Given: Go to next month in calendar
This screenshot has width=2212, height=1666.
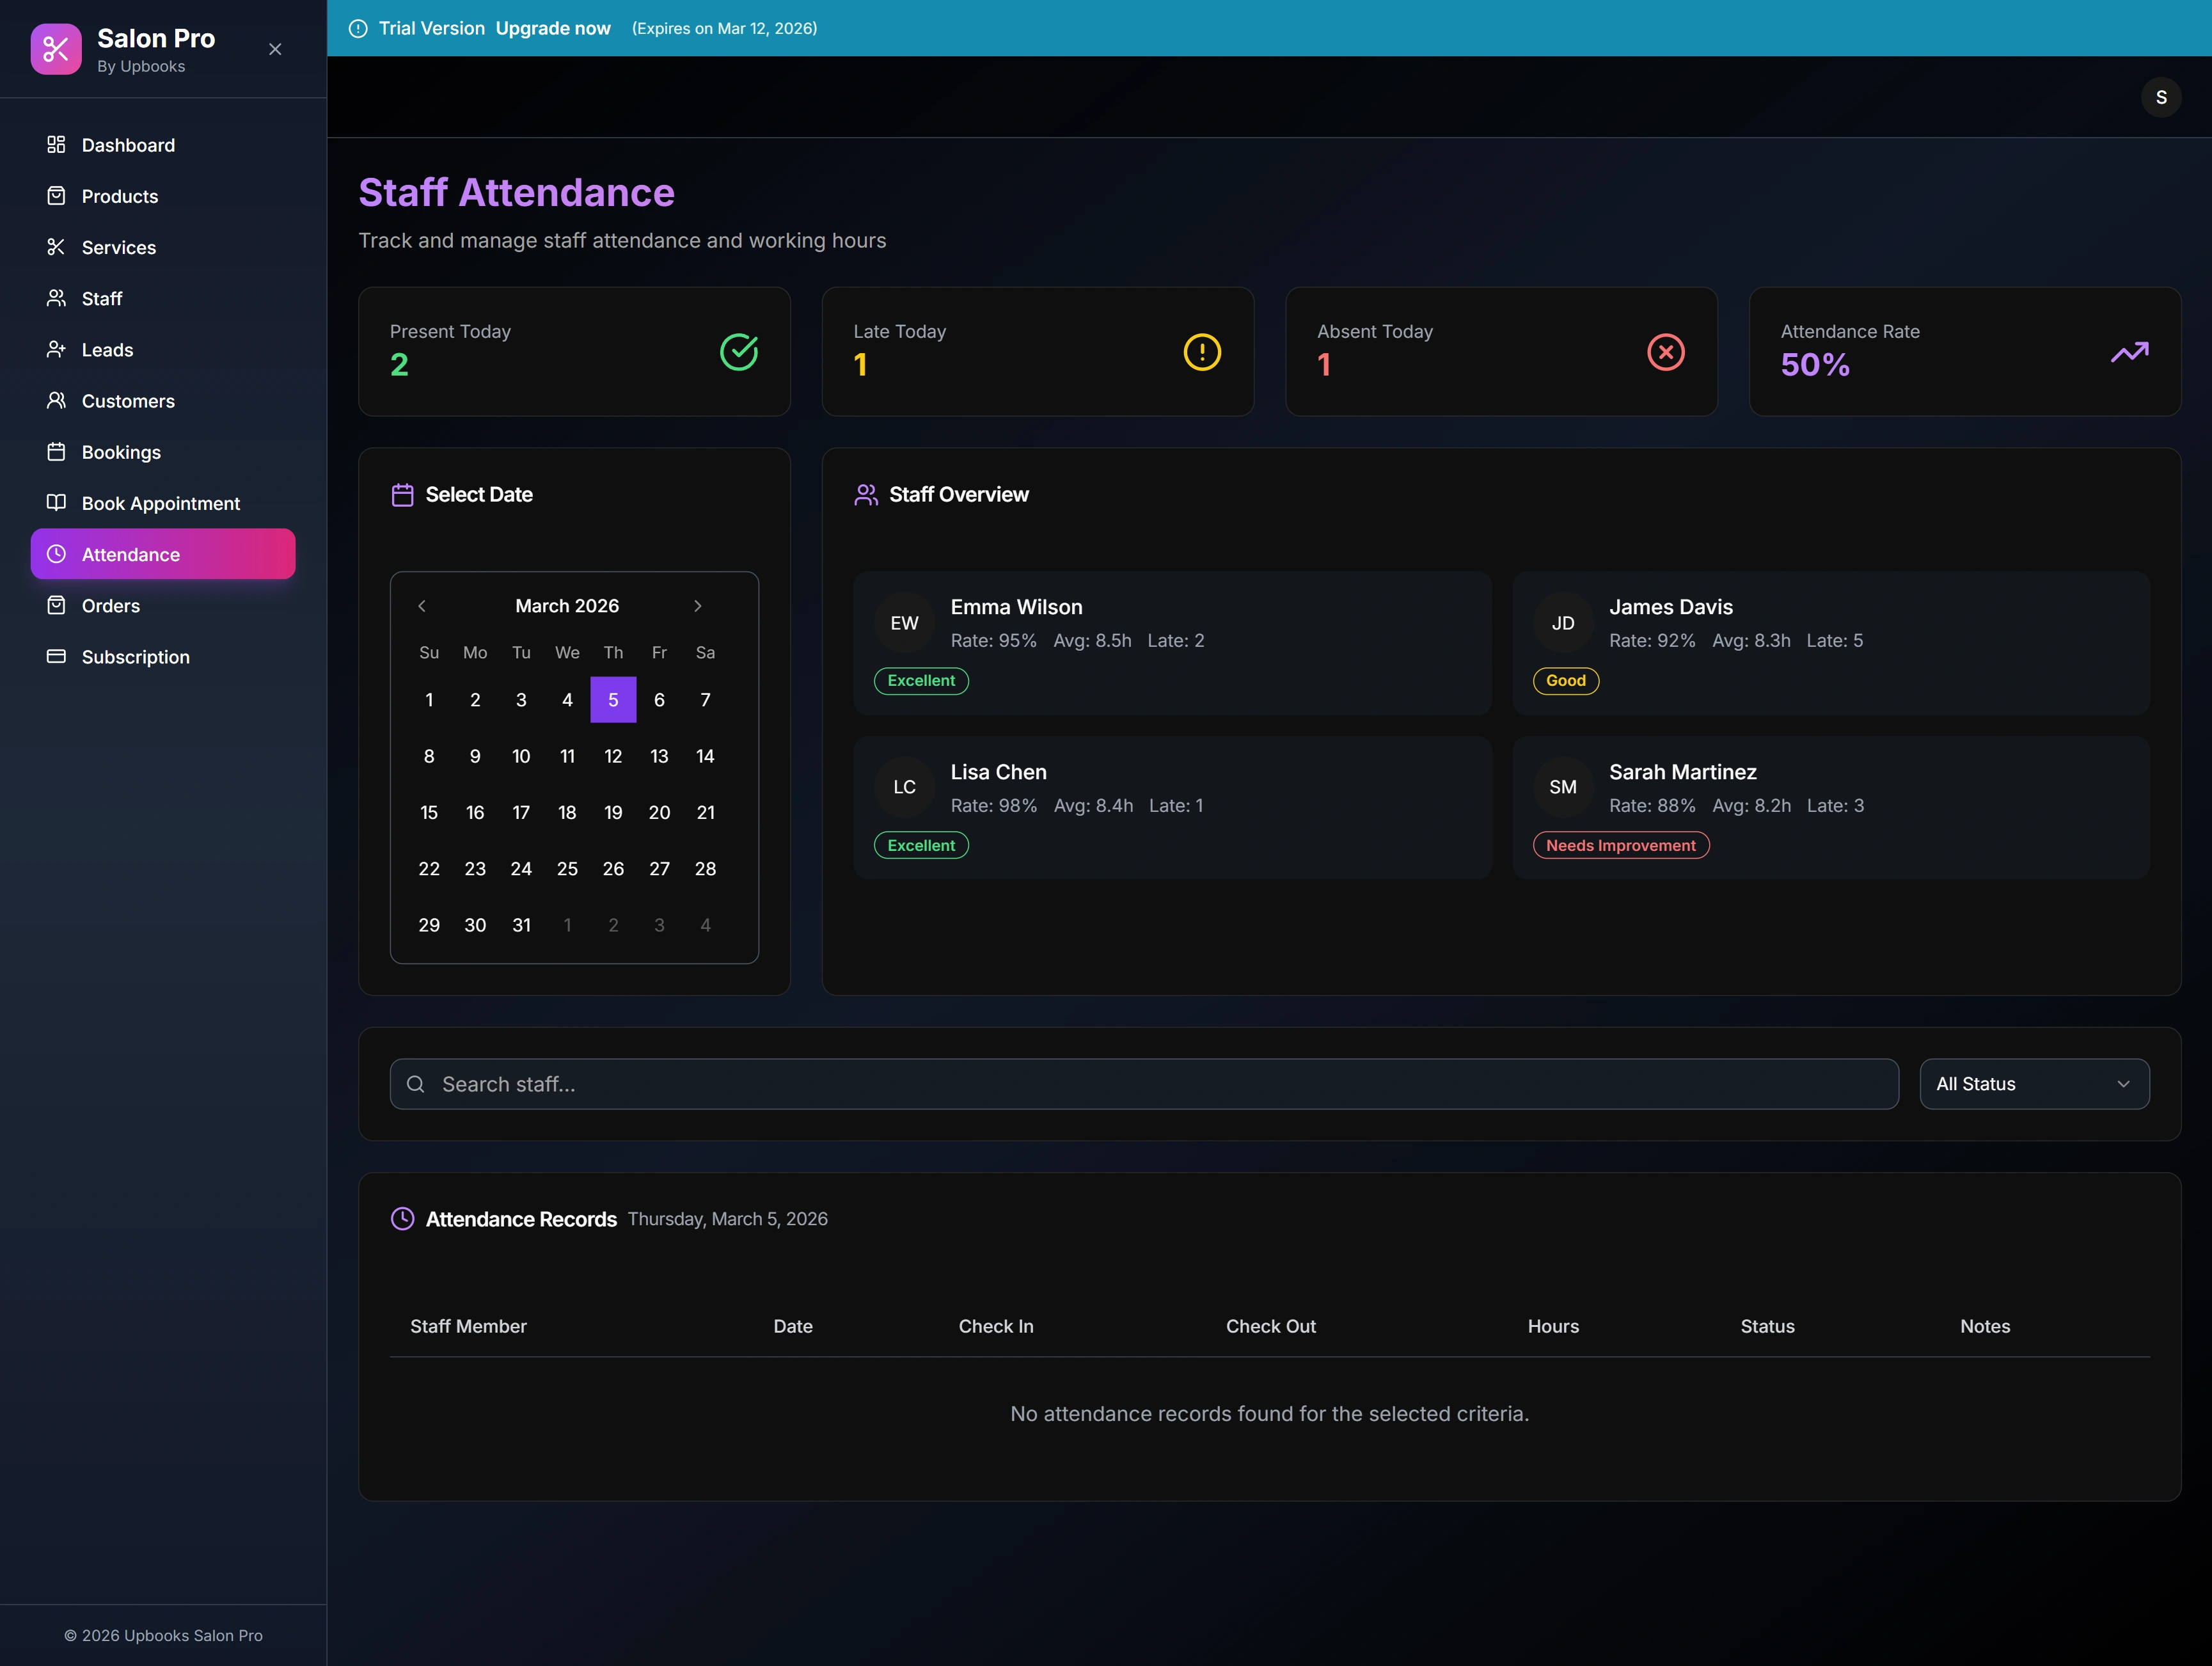Looking at the screenshot, I should [698, 606].
